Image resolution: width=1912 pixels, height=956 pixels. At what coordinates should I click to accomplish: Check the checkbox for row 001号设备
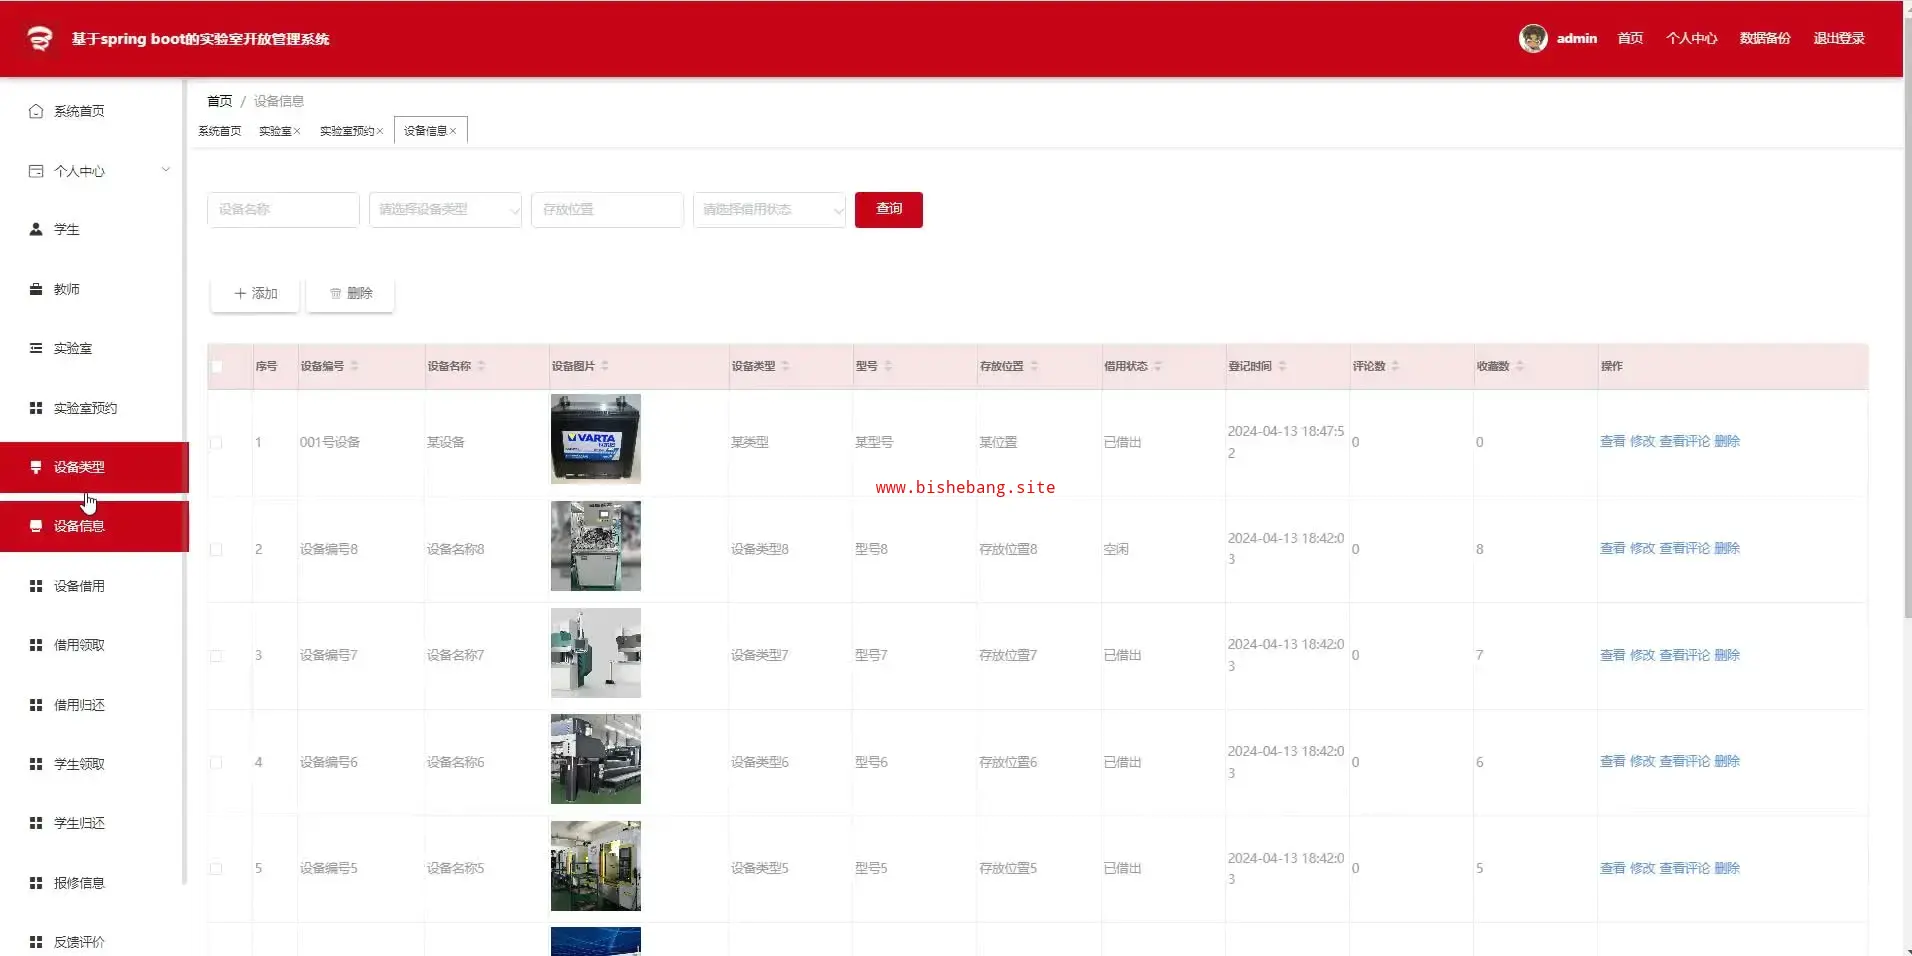[216, 442]
